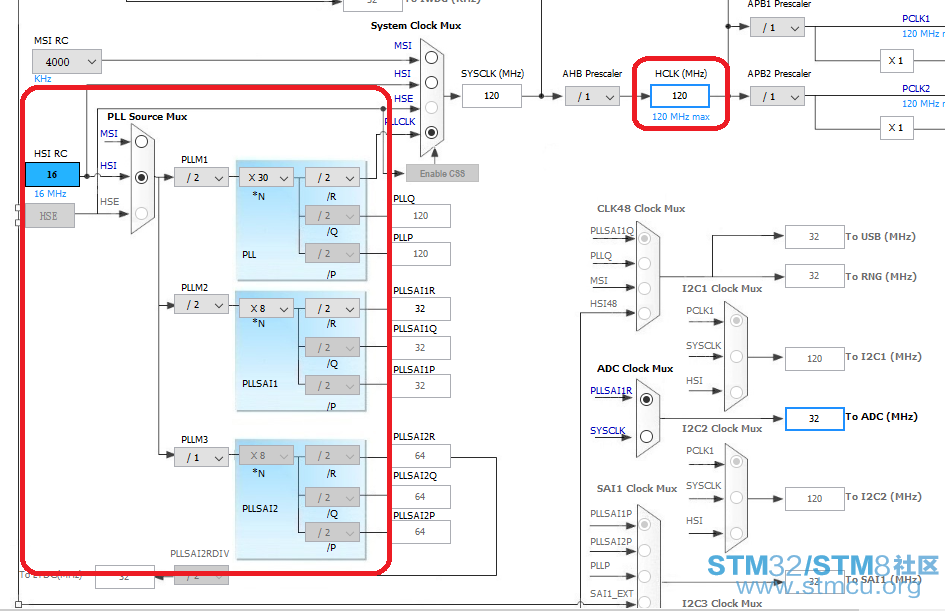Open APB1 Prescaler dropdown

coord(777,28)
